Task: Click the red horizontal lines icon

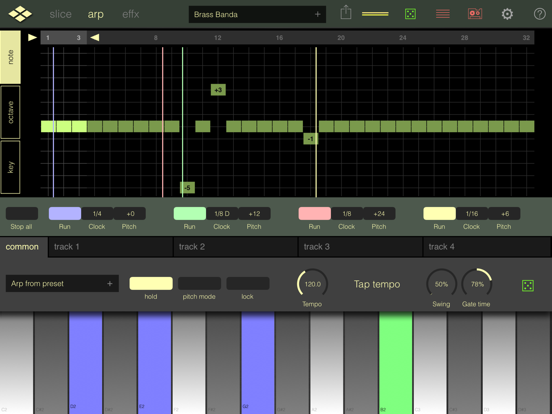Action: point(443,14)
